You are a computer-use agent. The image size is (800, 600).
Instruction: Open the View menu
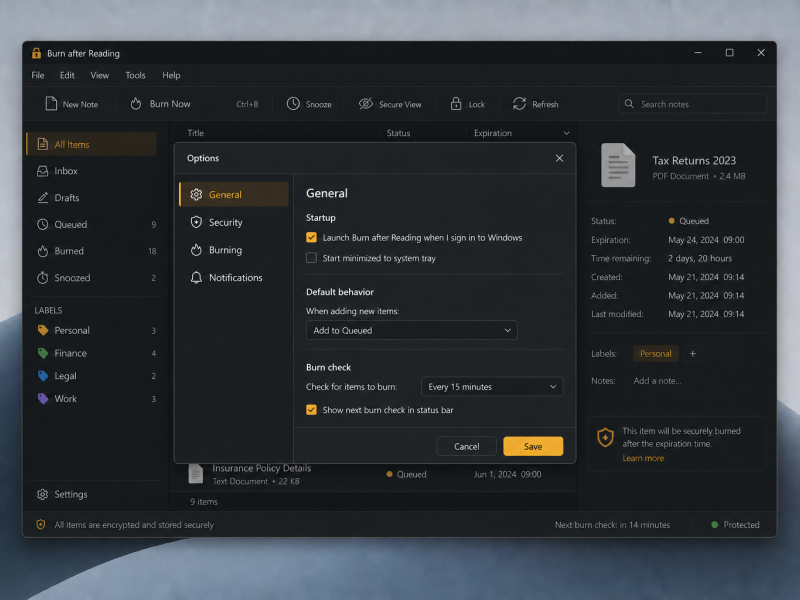[x=99, y=75]
